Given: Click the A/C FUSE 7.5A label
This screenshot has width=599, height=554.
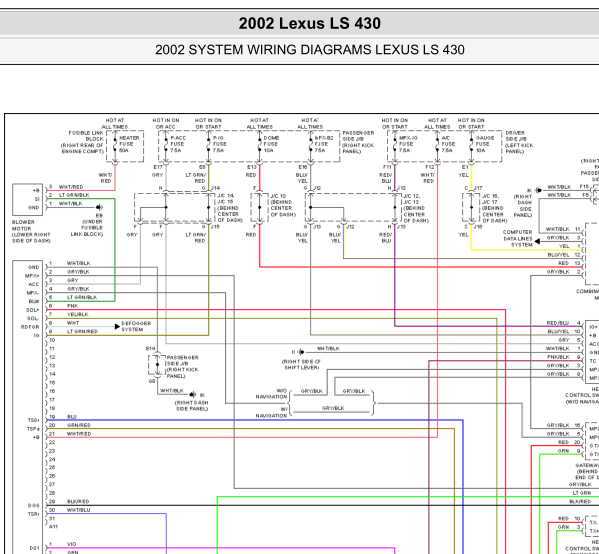Looking at the screenshot, I should coord(448,144).
